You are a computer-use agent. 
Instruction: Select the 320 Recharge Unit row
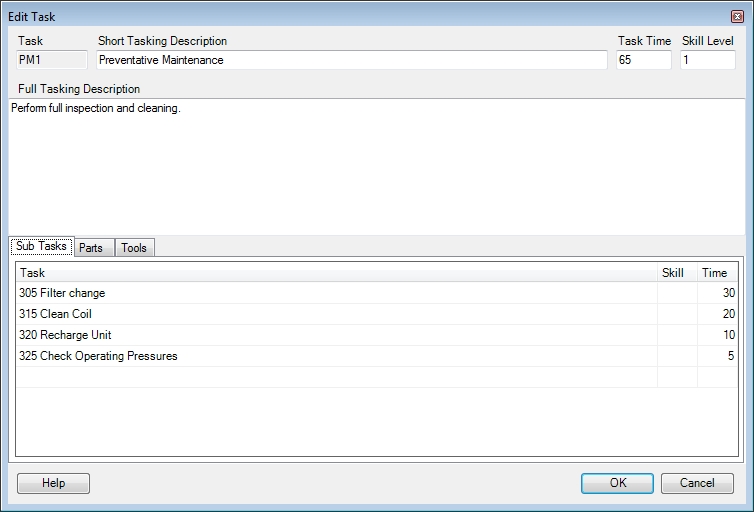[377, 335]
